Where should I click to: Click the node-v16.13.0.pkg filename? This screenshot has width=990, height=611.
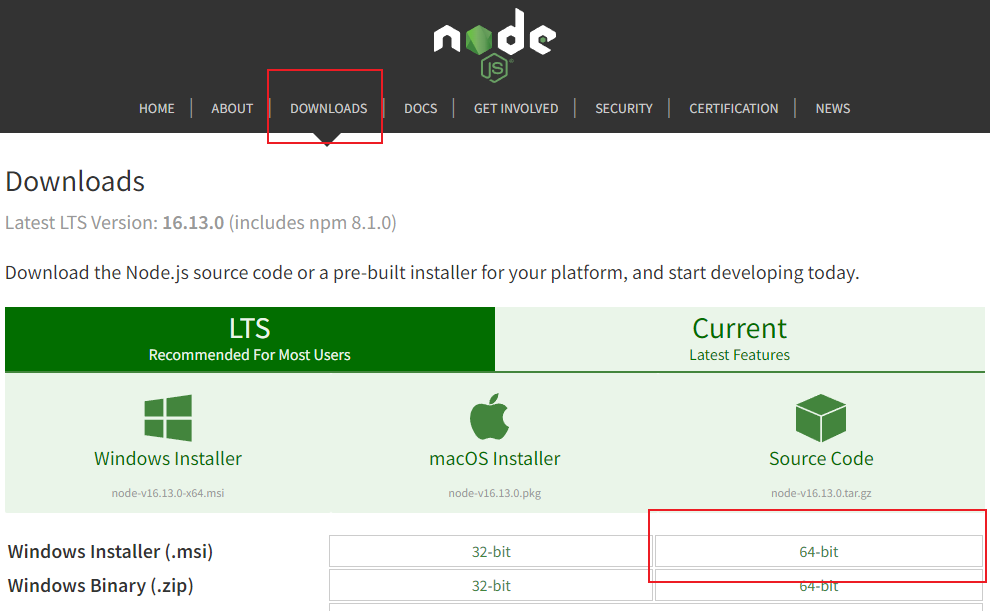494,493
